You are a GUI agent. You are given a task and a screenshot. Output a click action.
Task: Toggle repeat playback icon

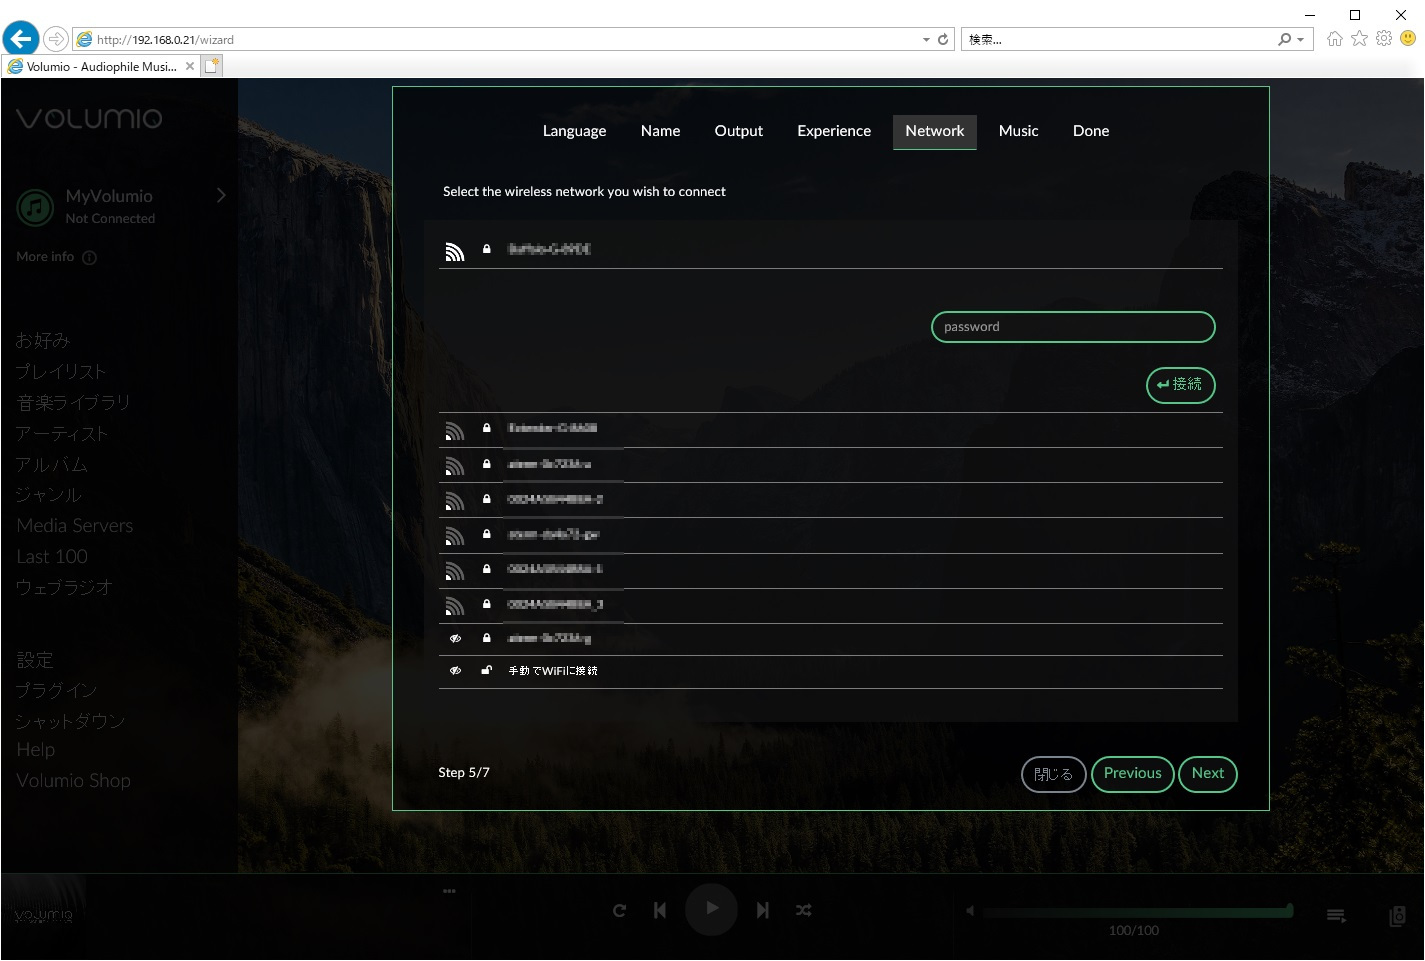[x=619, y=910]
